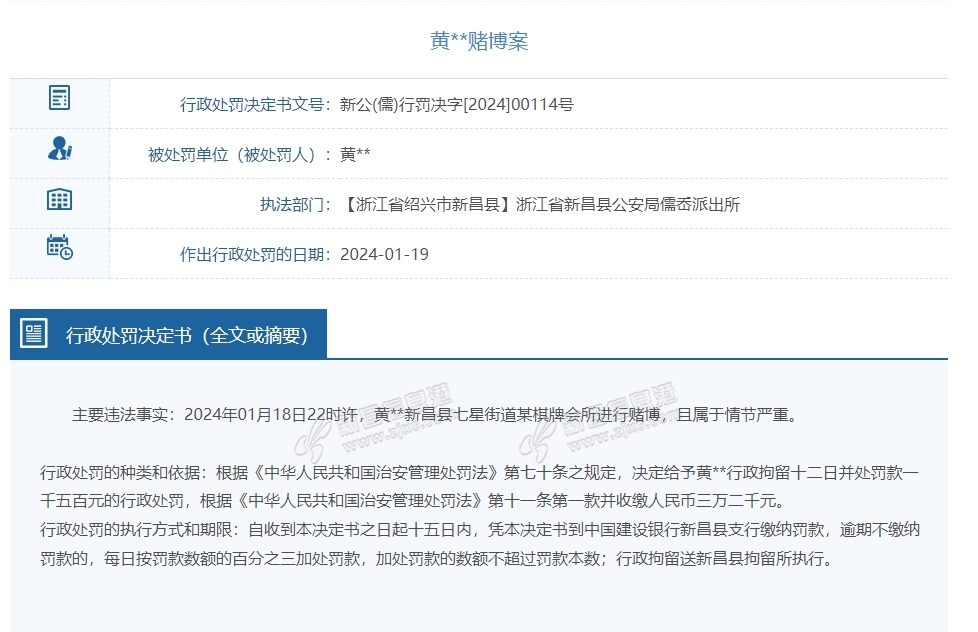Screen dimensions: 978x632
Task: Click the document icon in the blue section header
Action: [x=34, y=334]
